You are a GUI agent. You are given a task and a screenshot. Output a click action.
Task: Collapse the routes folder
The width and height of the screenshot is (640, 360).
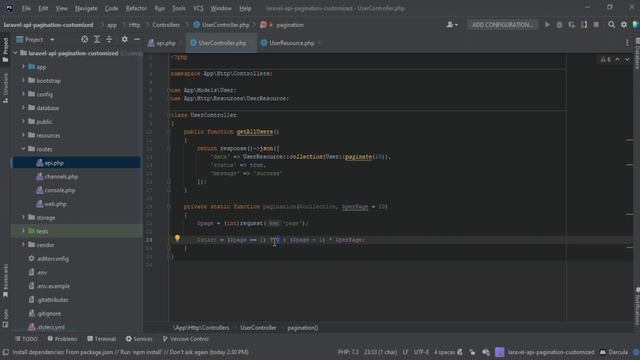23,149
